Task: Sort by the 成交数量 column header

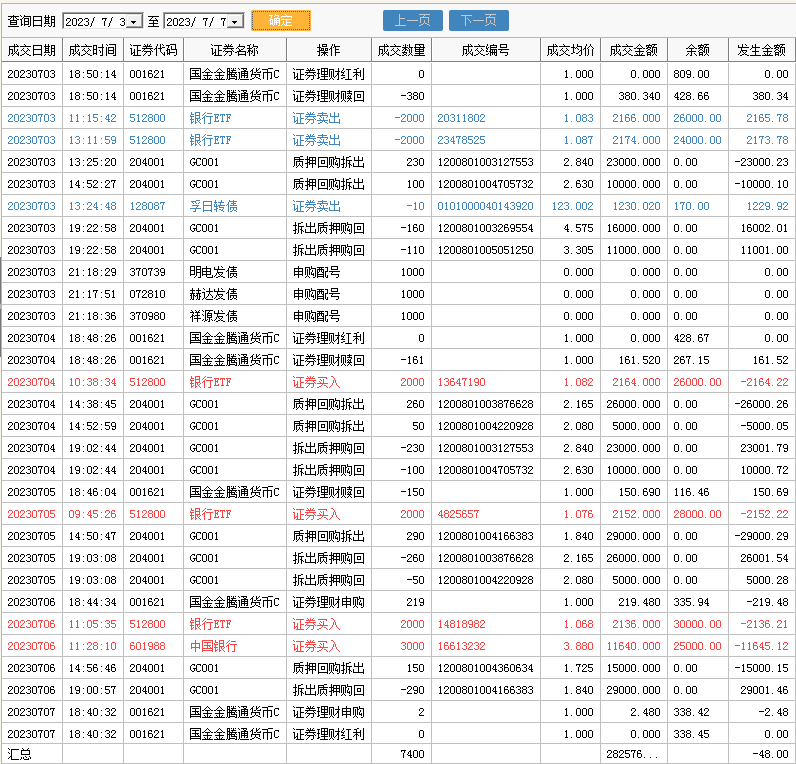Action: (400, 50)
